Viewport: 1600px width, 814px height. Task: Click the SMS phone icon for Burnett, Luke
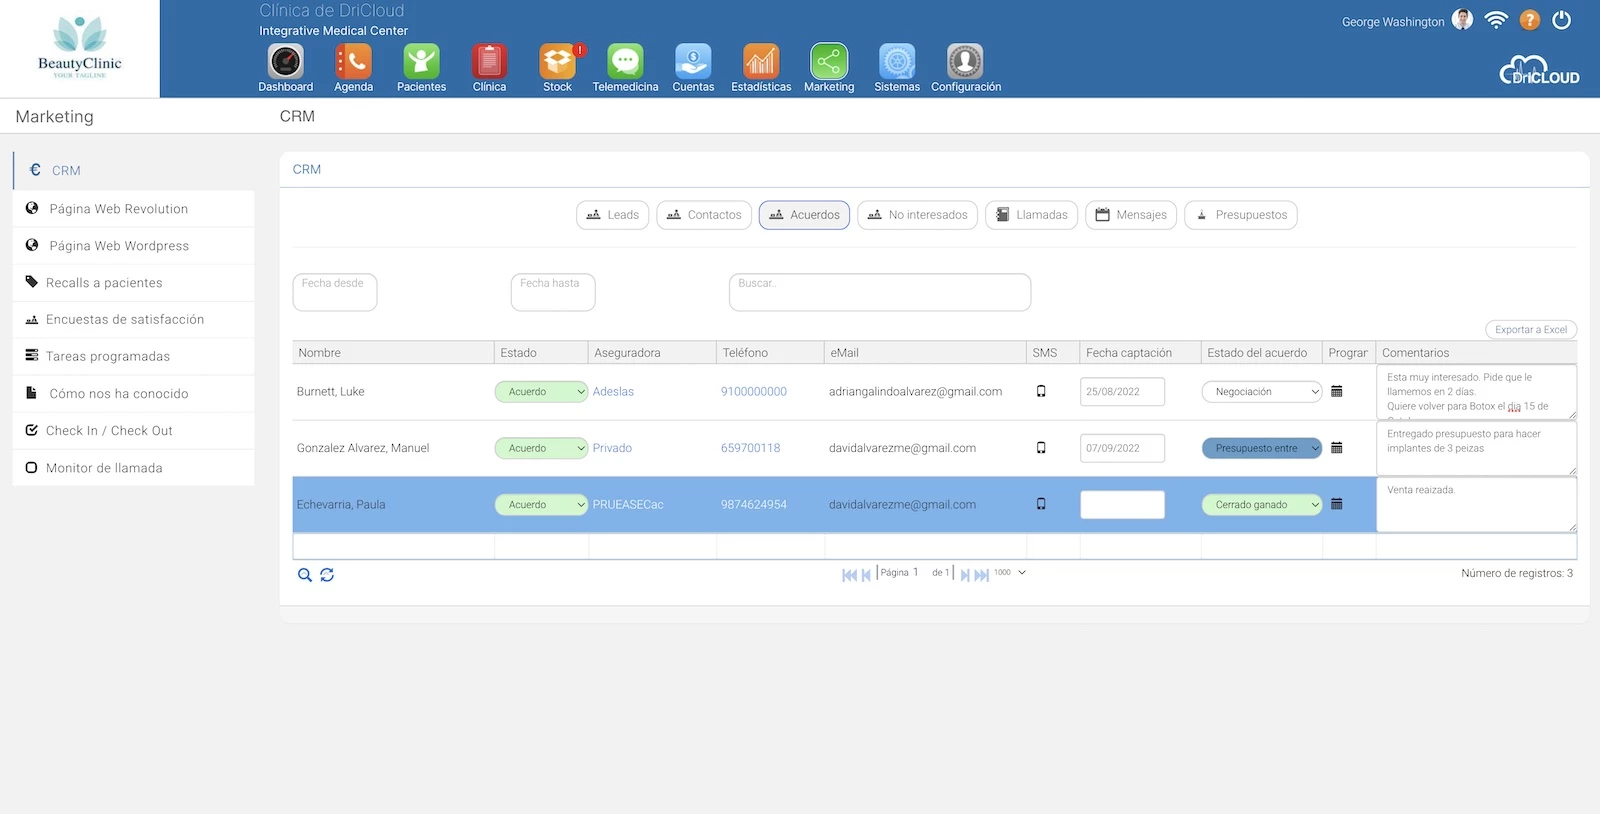[x=1041, y=391]
